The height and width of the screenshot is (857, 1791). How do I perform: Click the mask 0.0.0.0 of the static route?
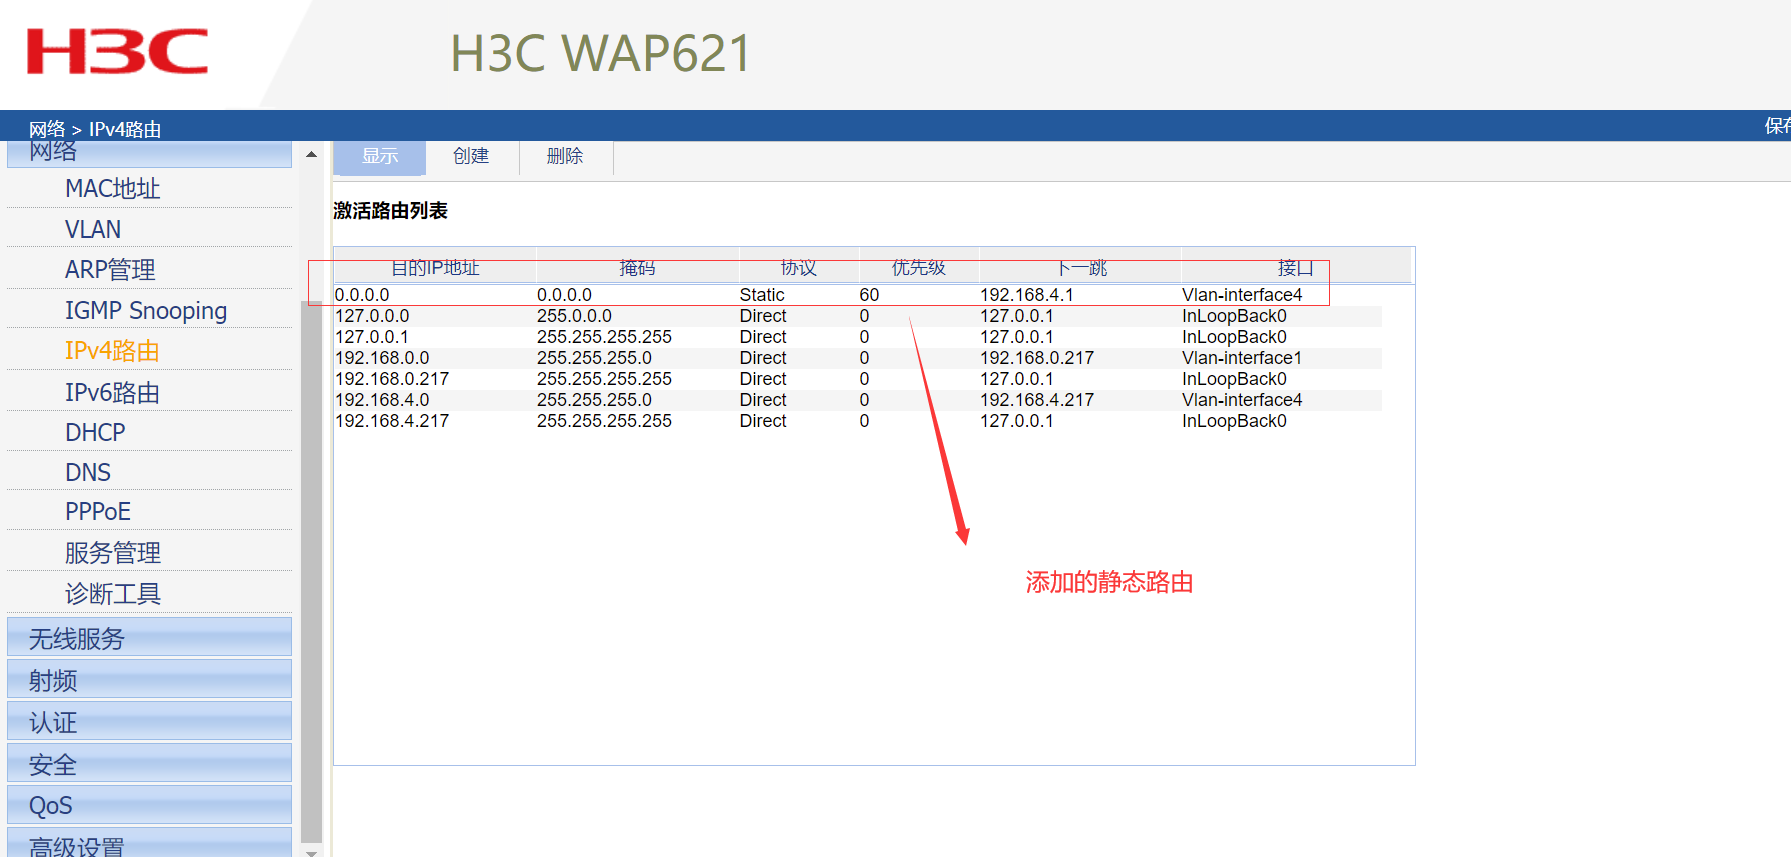[x=564, y=295]
